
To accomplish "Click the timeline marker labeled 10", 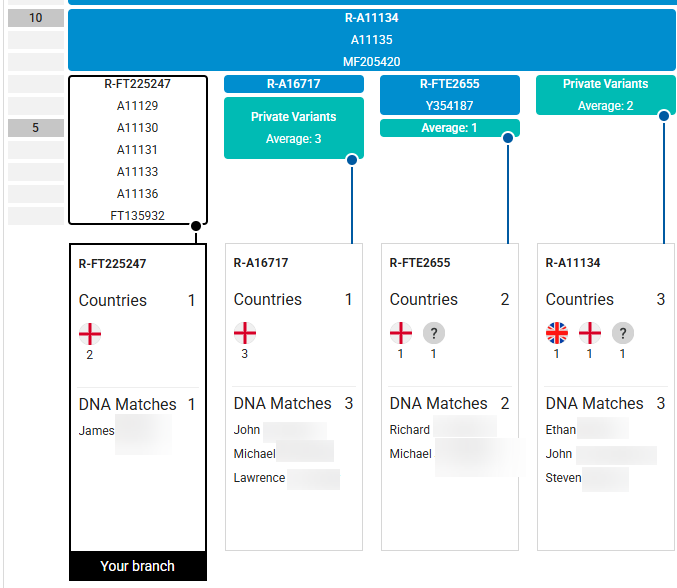I will click(x=36, y=18).
